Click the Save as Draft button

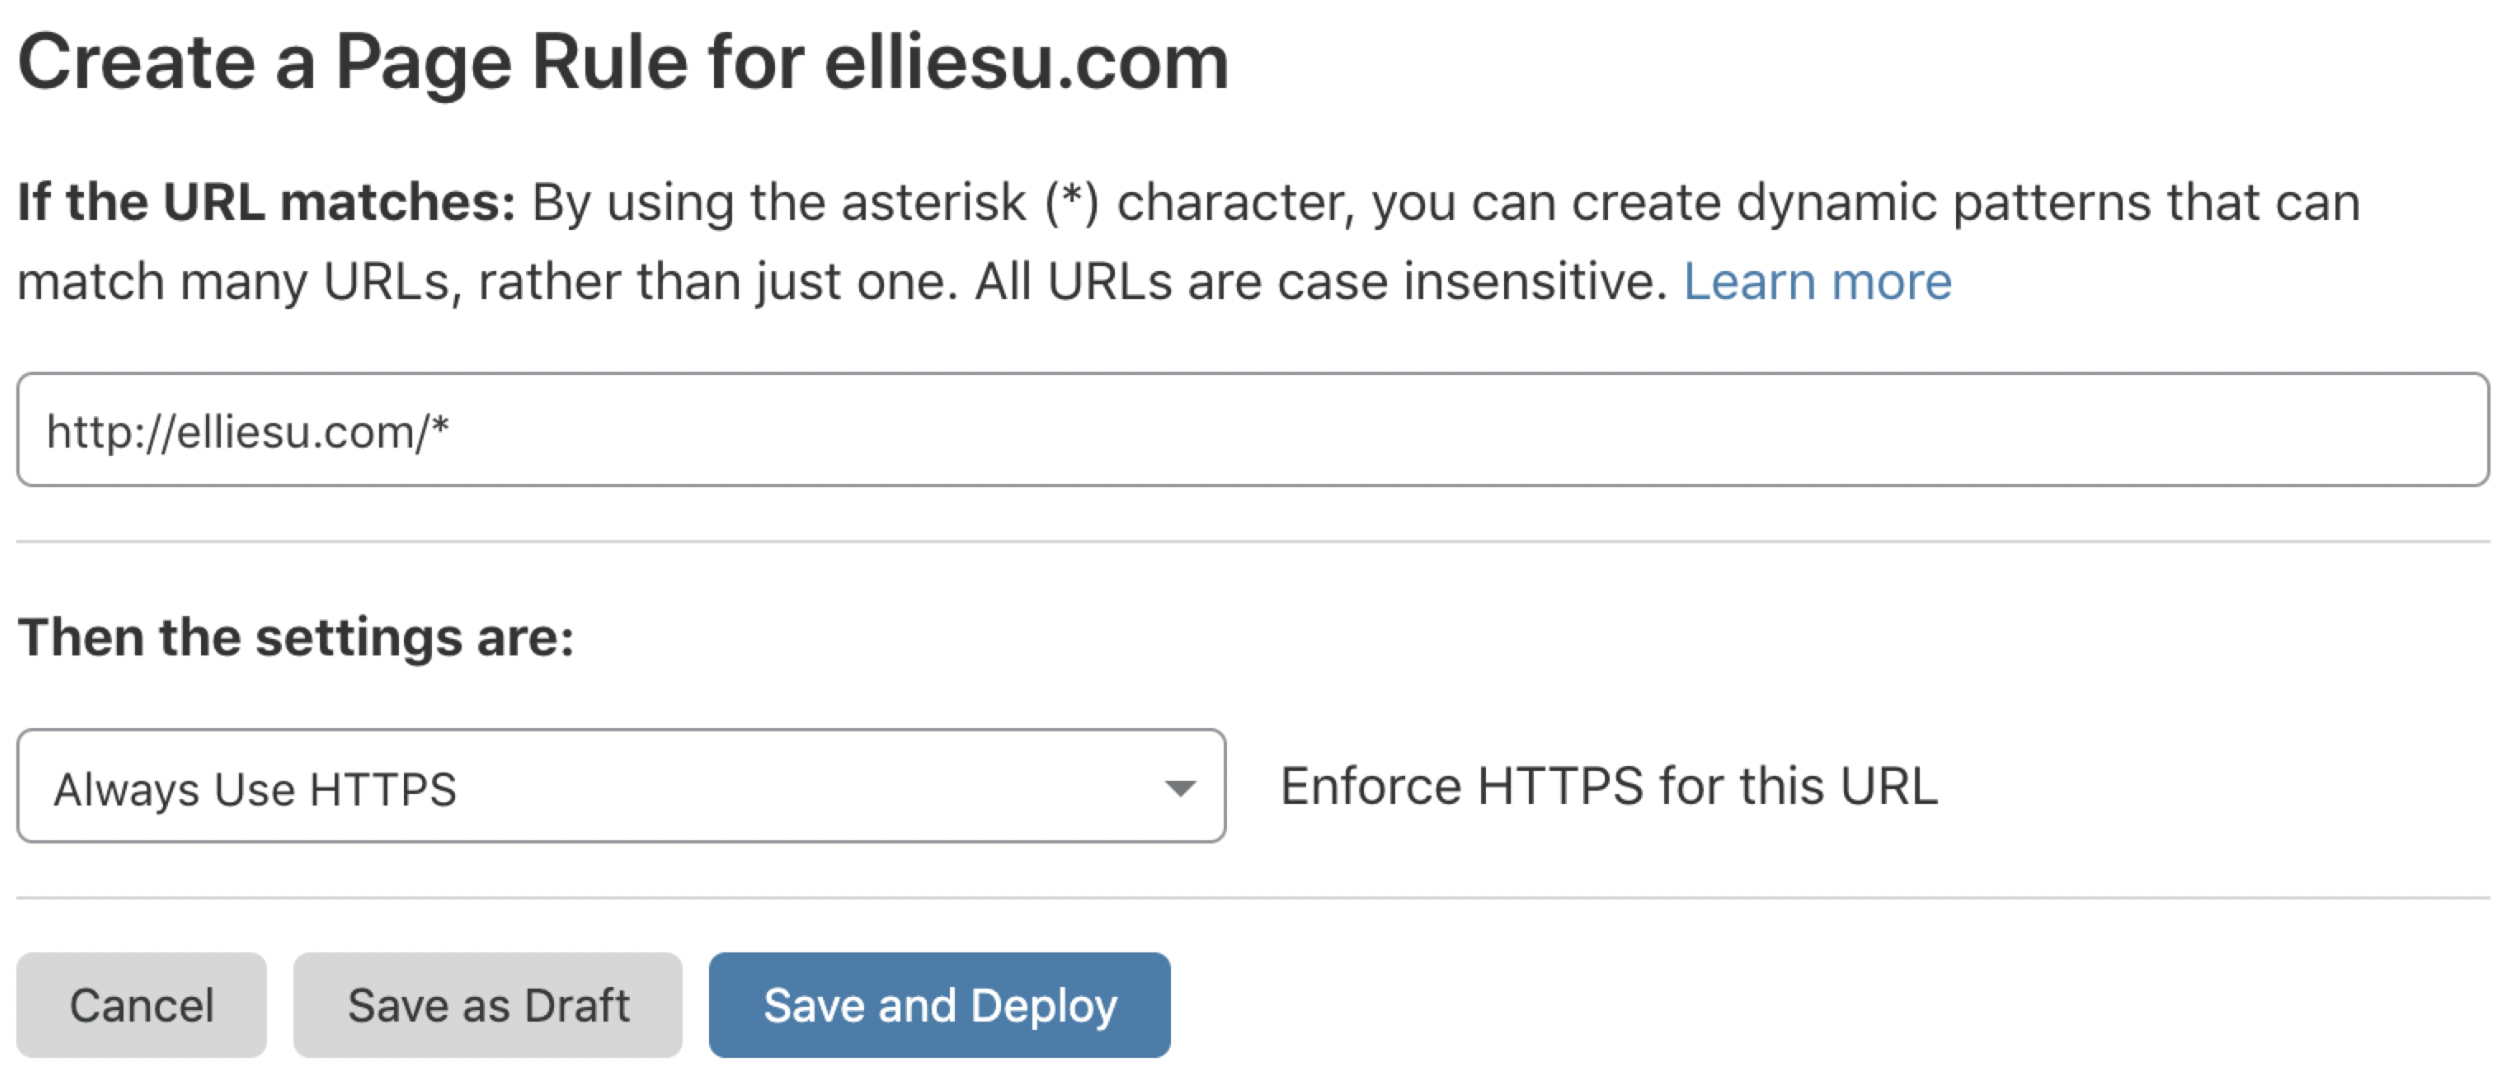pyautogui.click(x=487, y=1004)
